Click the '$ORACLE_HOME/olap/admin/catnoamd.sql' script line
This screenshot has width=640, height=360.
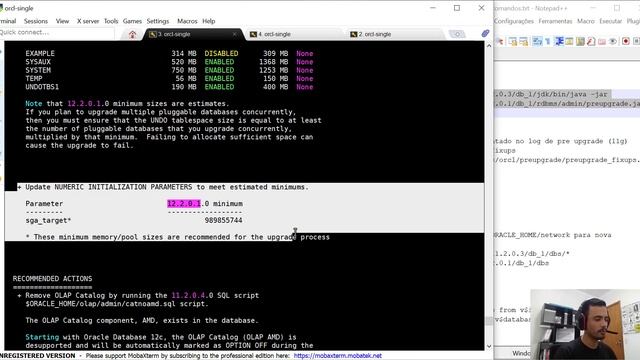coord(117,304)
